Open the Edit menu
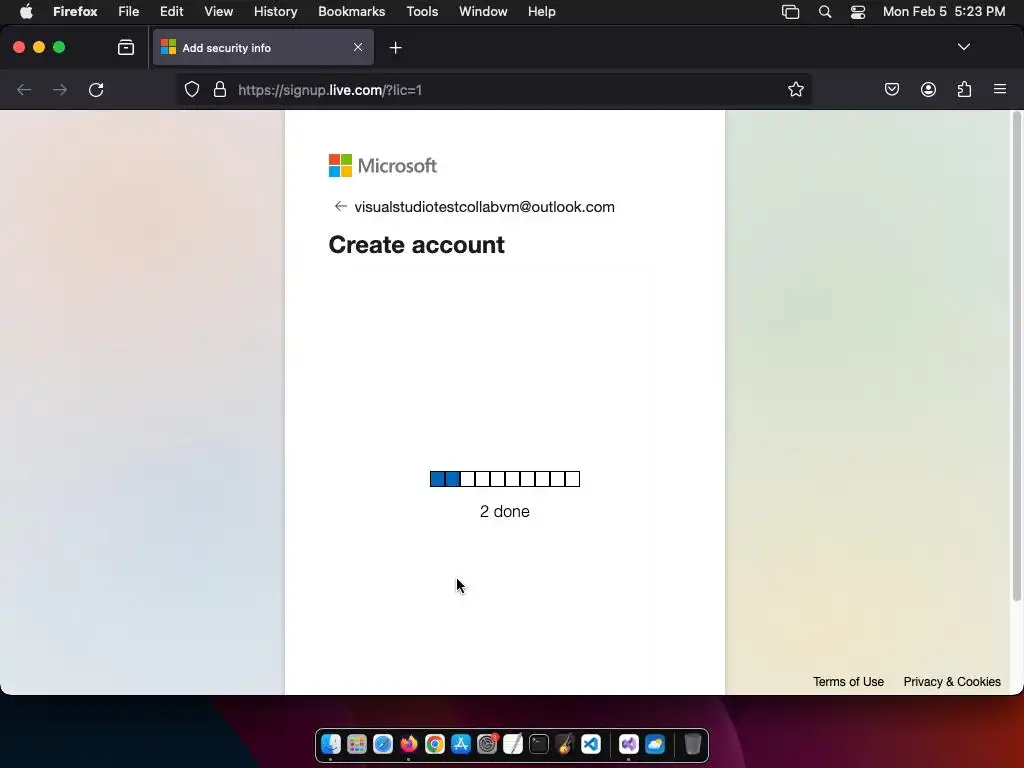 [172, 12]
